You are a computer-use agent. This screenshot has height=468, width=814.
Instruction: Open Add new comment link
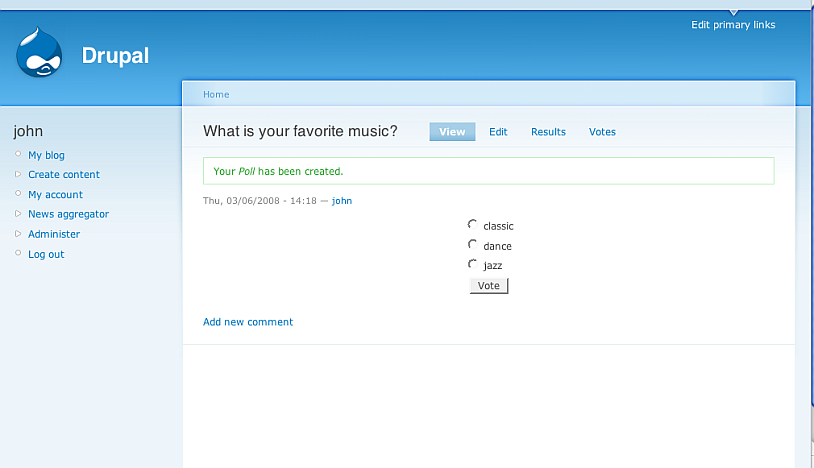[248, 322]
